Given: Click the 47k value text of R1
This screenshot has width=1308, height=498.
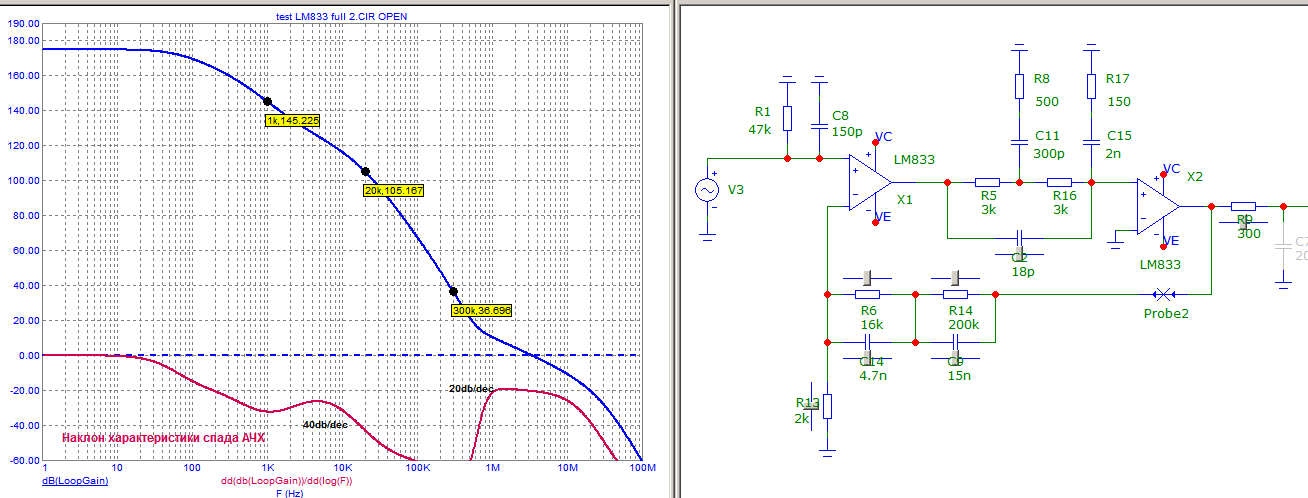Looking at the screenshot, I should tap(759, 130).
